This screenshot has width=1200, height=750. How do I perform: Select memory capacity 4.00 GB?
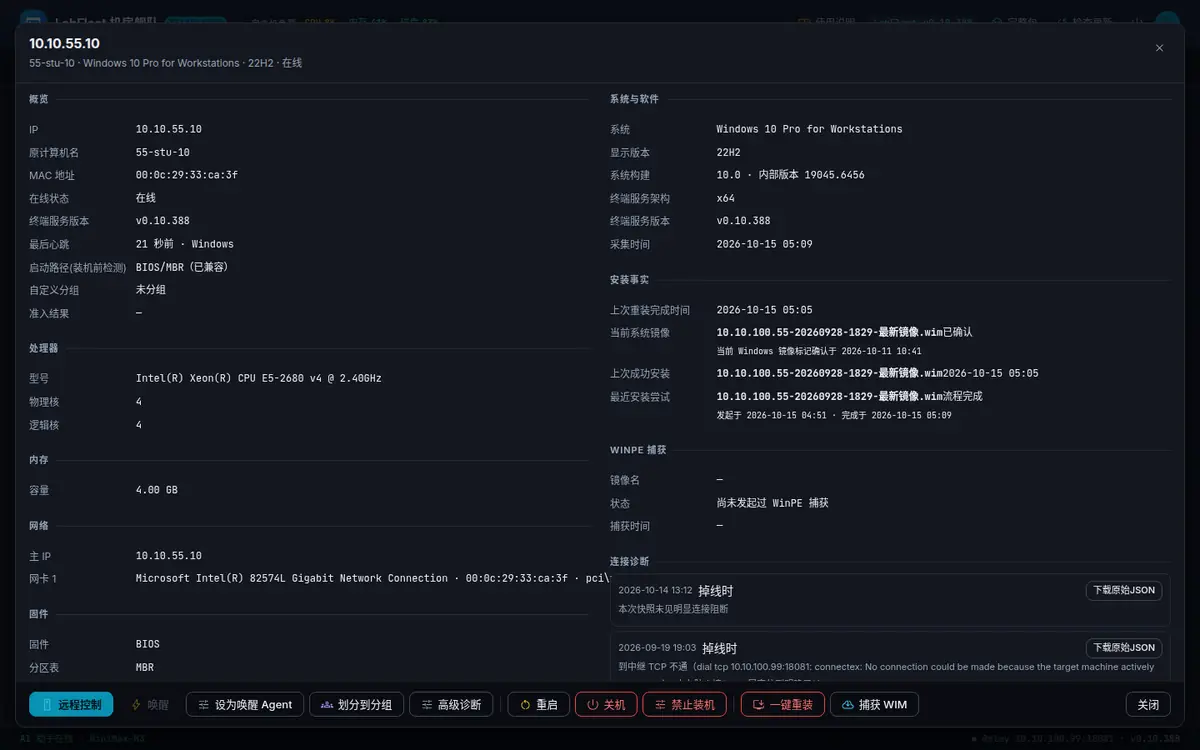pos(157,490)
